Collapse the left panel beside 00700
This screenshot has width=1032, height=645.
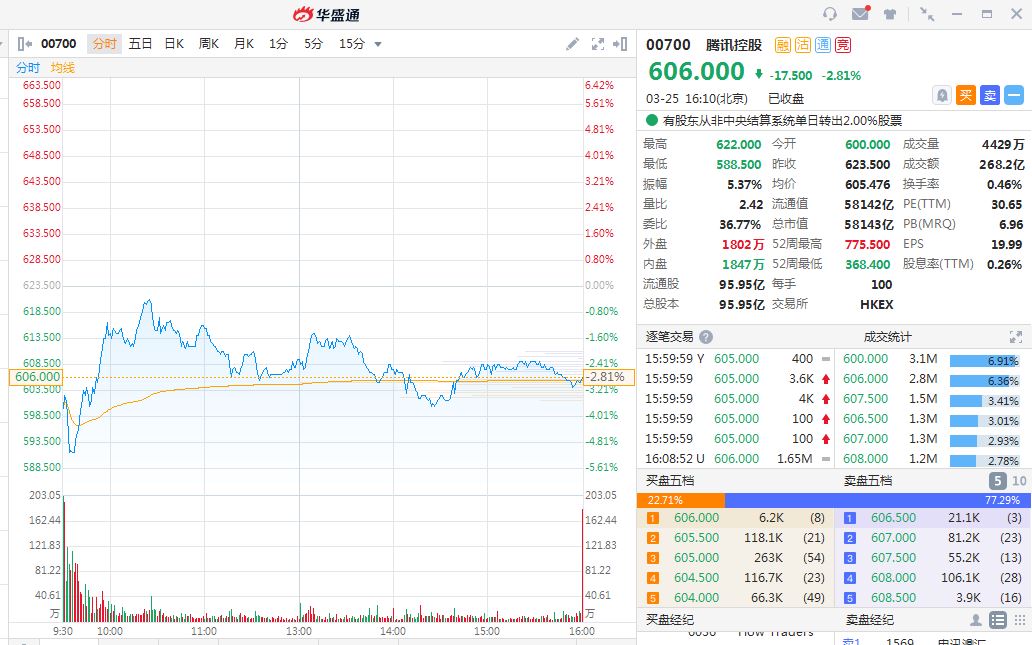25,44
